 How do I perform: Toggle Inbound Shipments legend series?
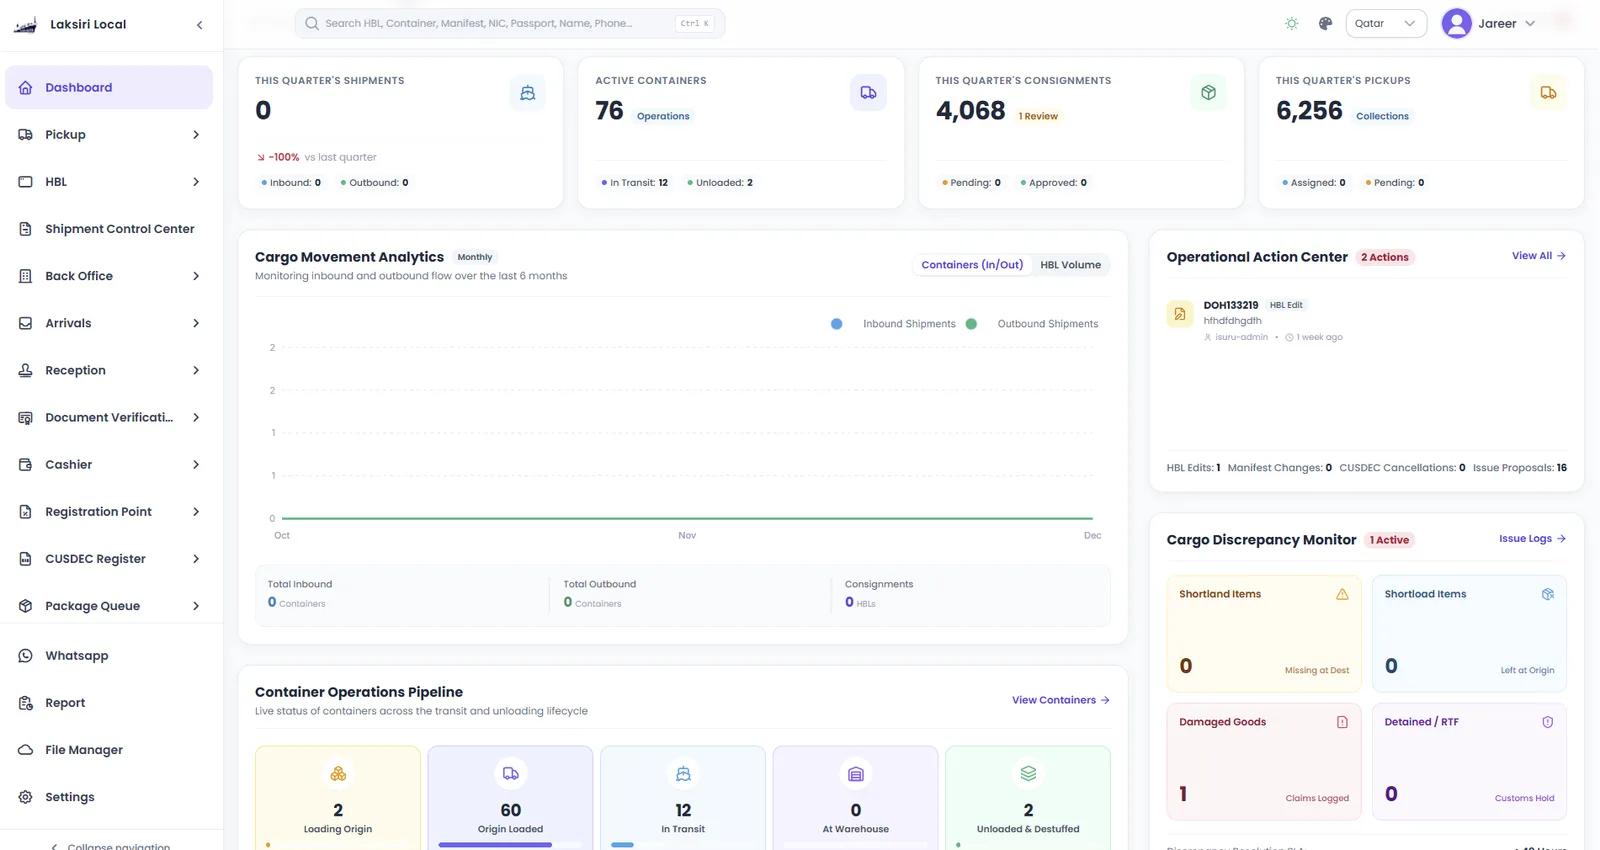point(893,324)
